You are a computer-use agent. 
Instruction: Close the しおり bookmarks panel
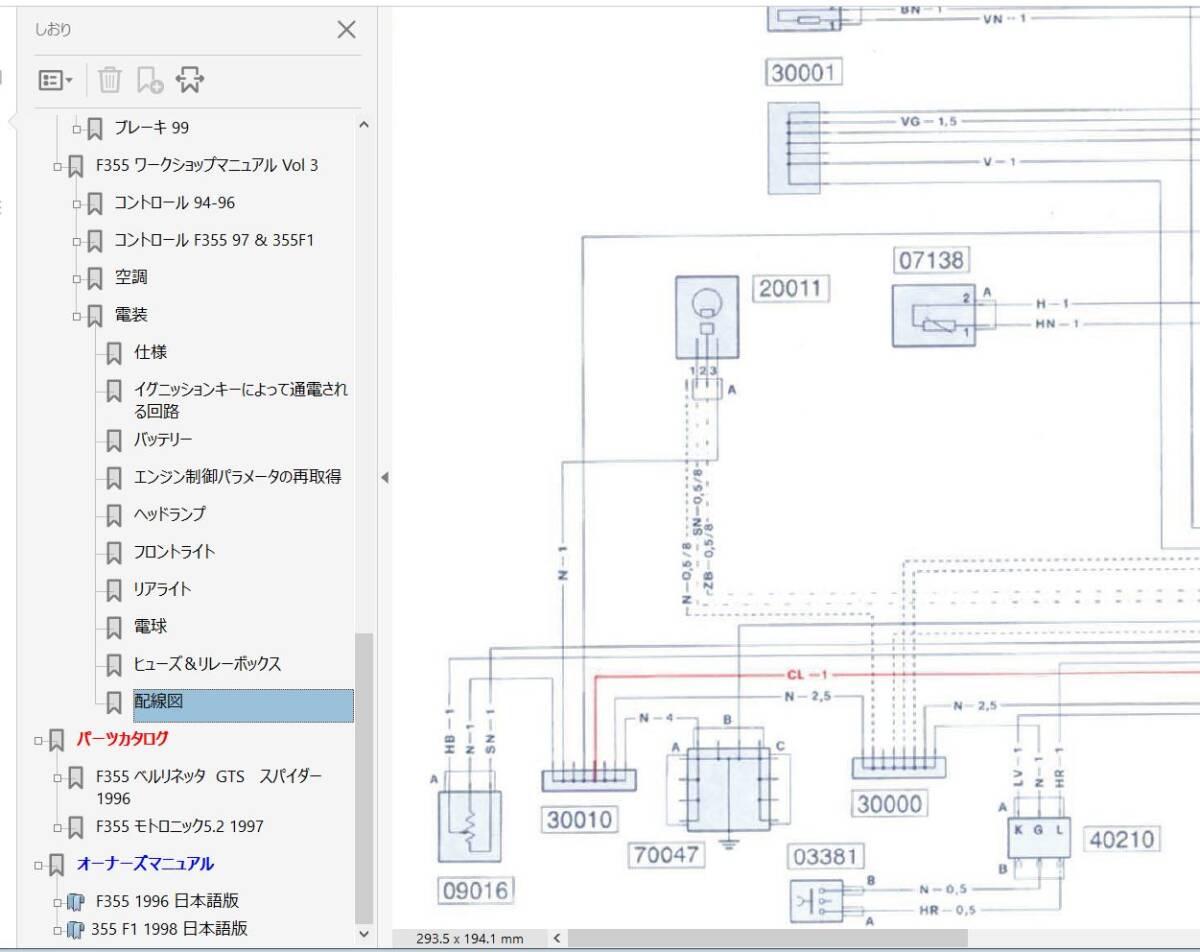coord(346,30)
